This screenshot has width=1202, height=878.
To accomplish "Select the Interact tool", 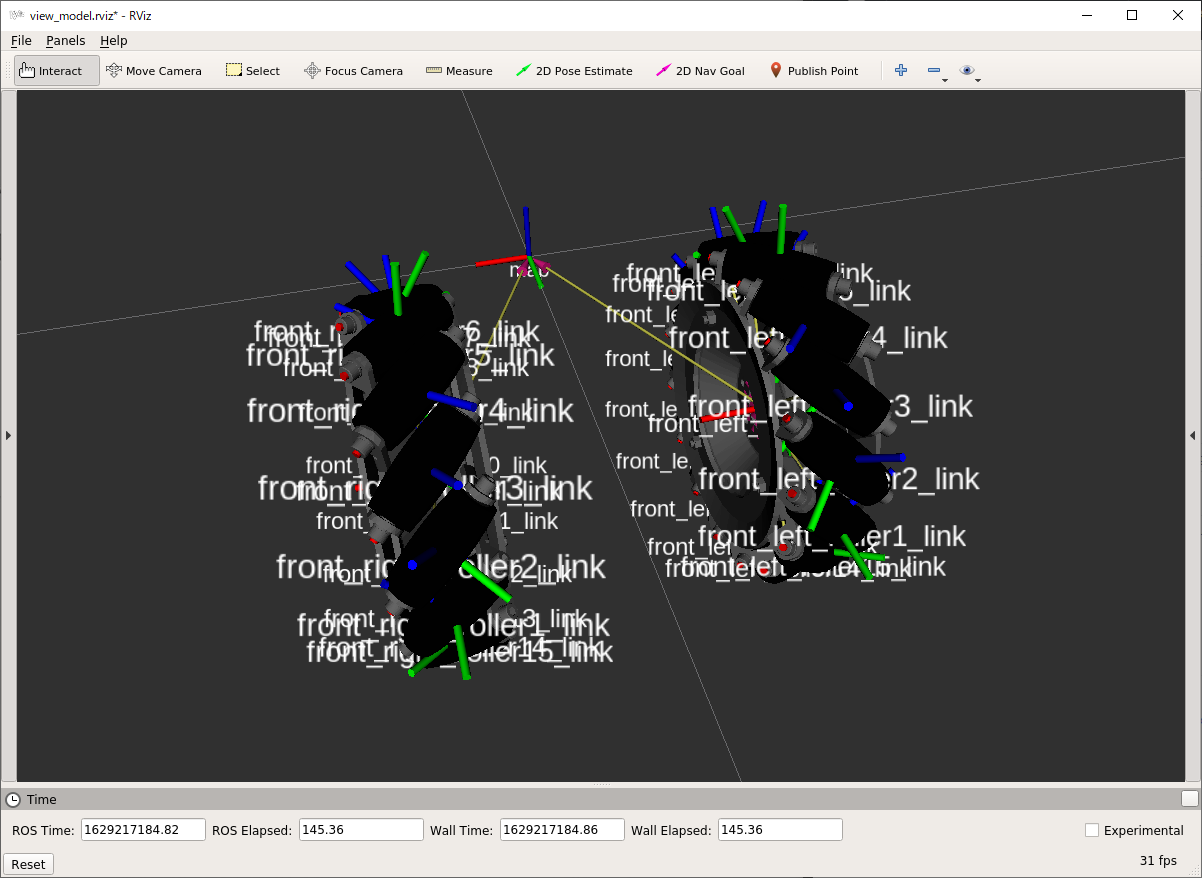I will pos(57,71).
